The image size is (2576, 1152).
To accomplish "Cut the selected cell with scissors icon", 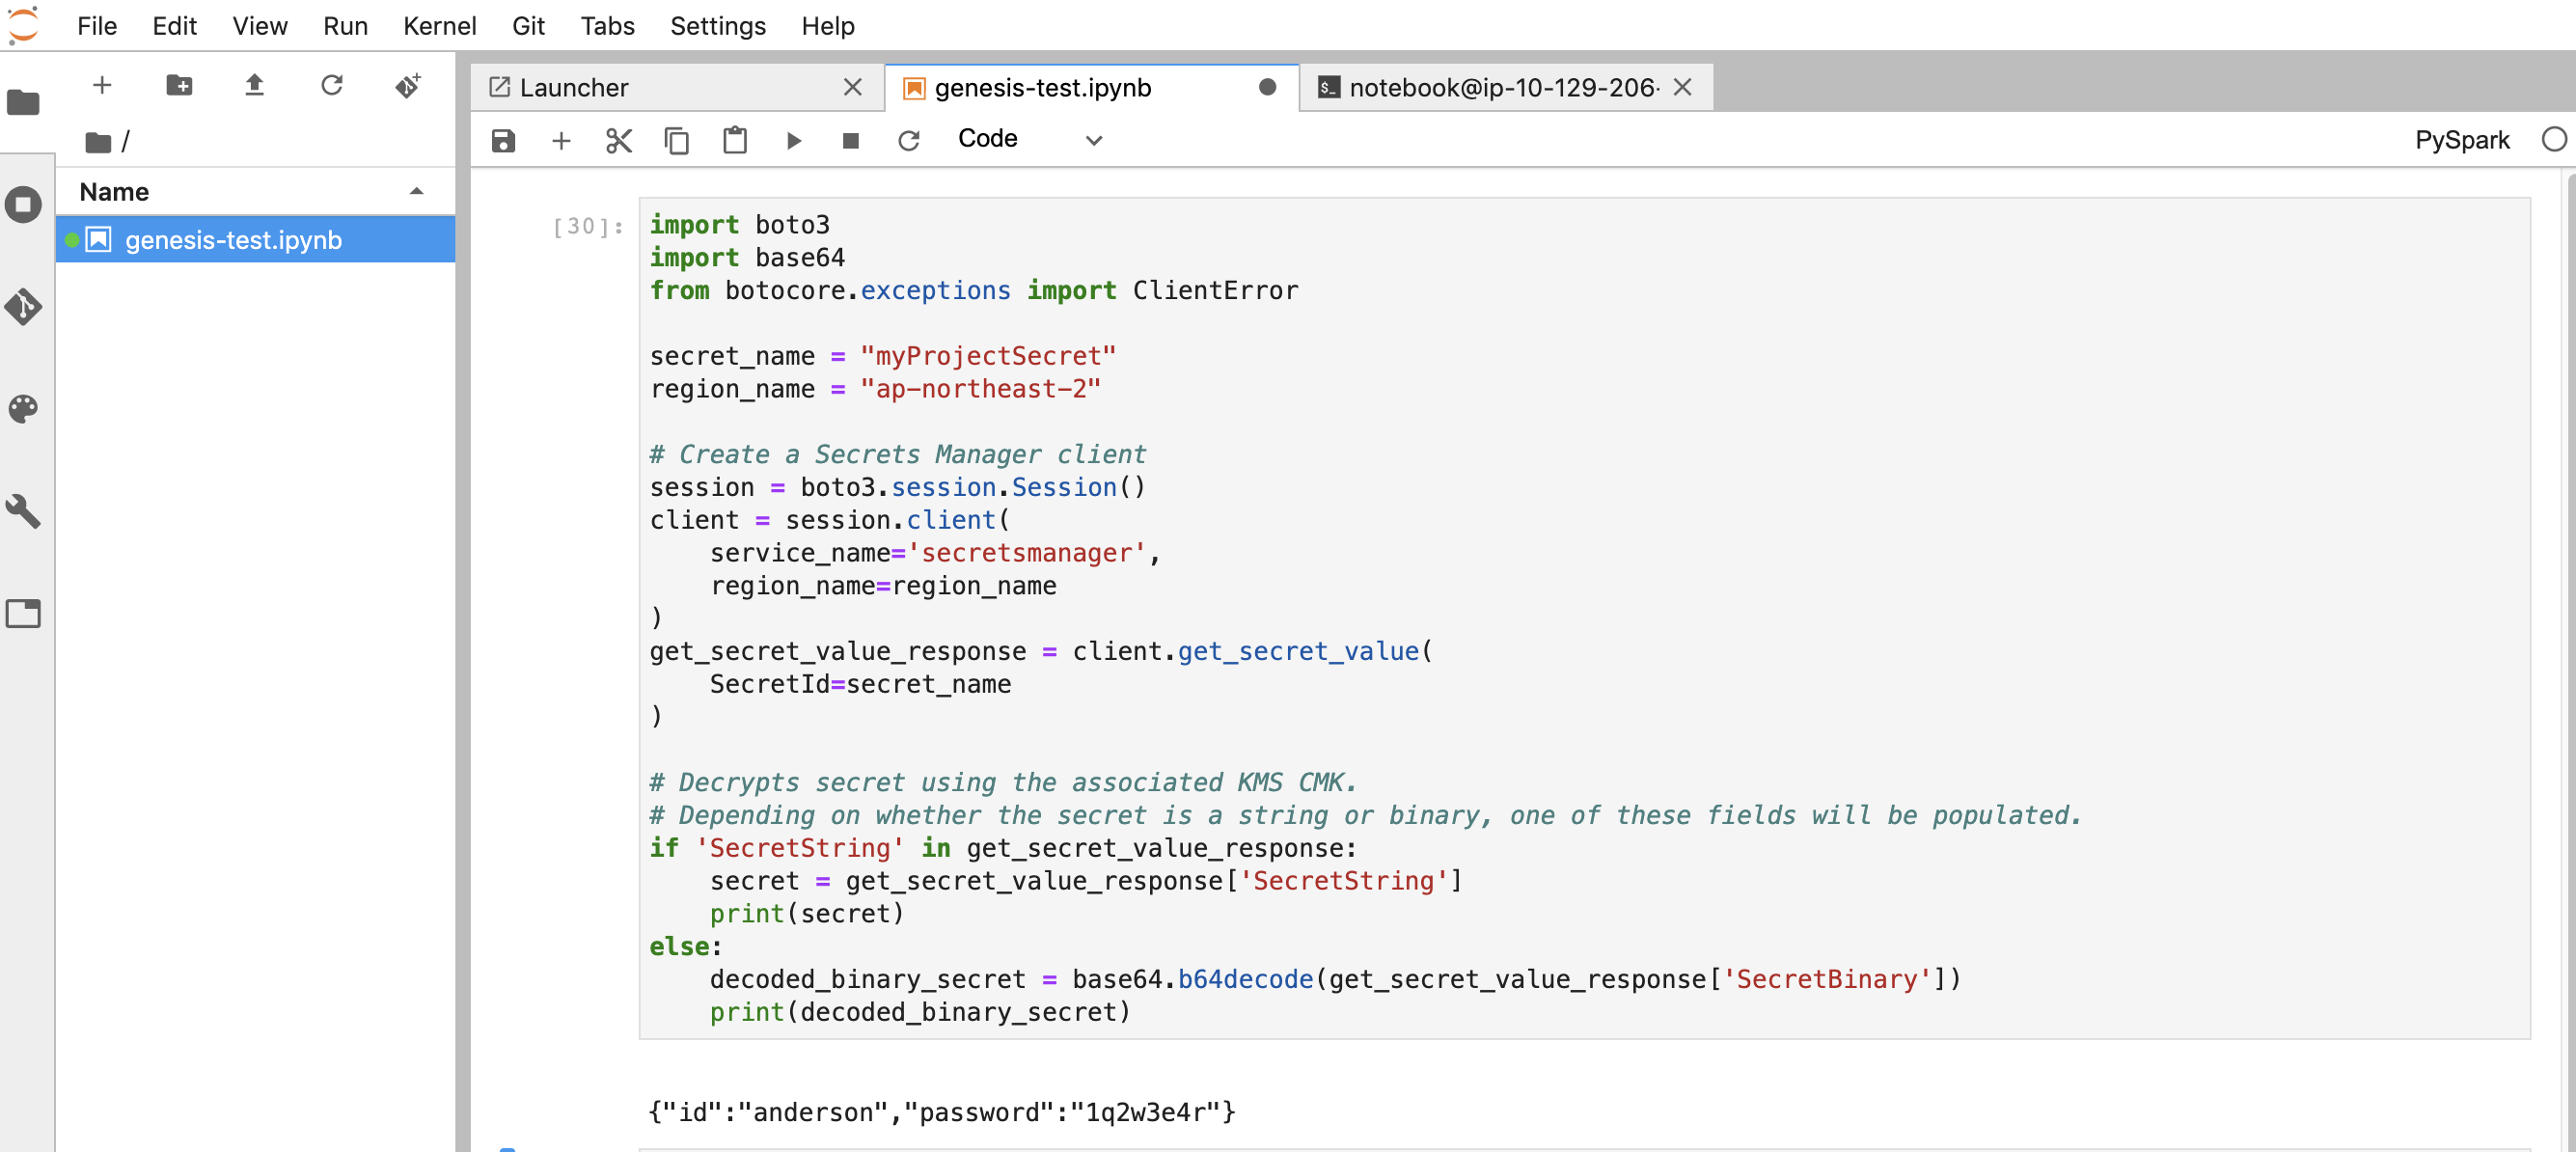I will click(619, 140).
